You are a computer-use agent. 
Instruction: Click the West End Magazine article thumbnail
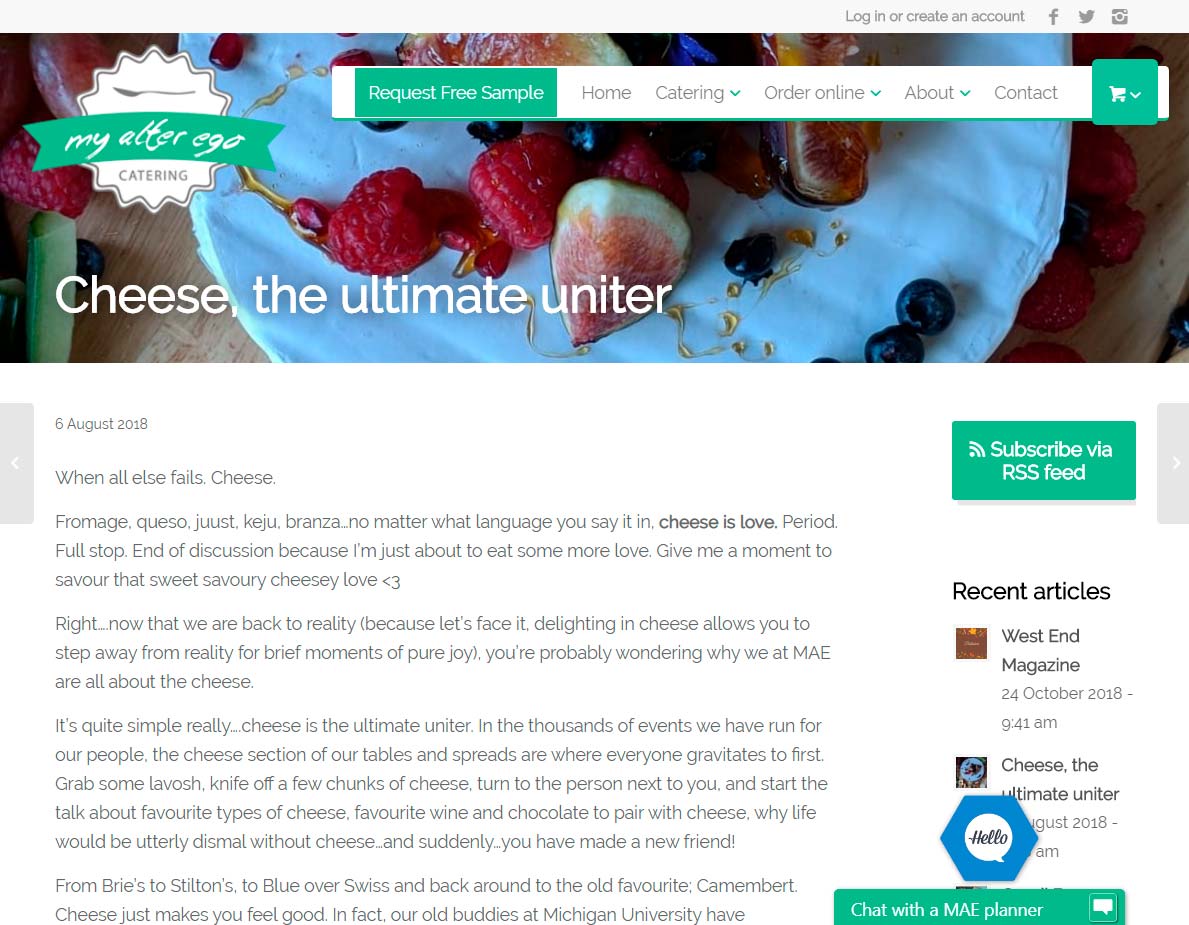point(971,643)
